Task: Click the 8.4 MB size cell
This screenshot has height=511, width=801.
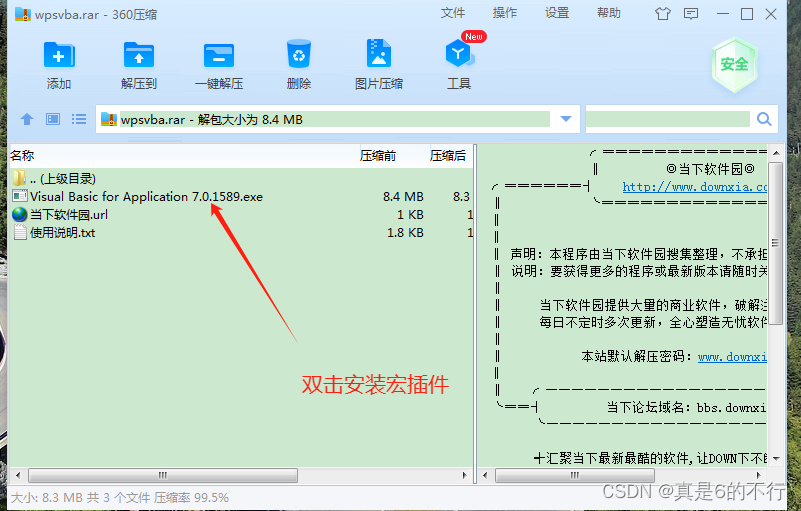Action: click(403, 197)
